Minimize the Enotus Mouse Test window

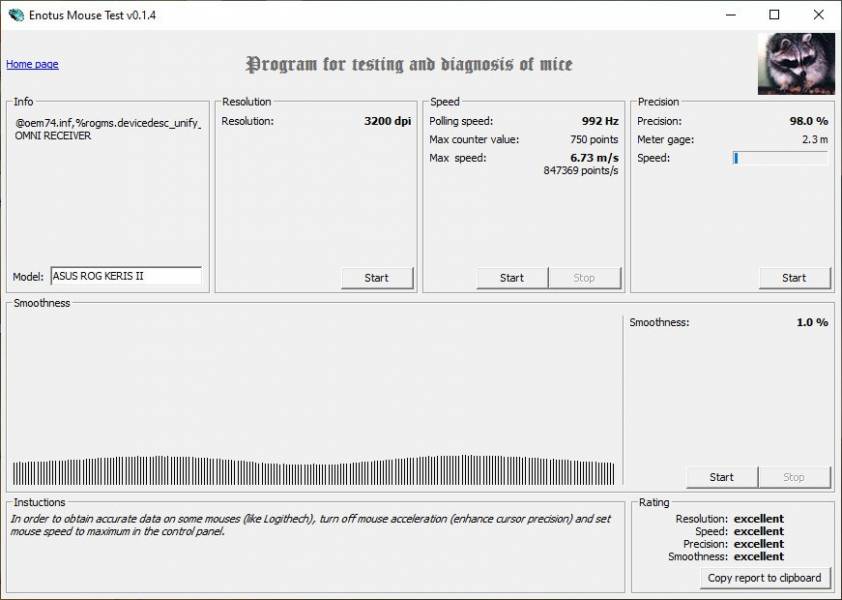click(728, 15)
